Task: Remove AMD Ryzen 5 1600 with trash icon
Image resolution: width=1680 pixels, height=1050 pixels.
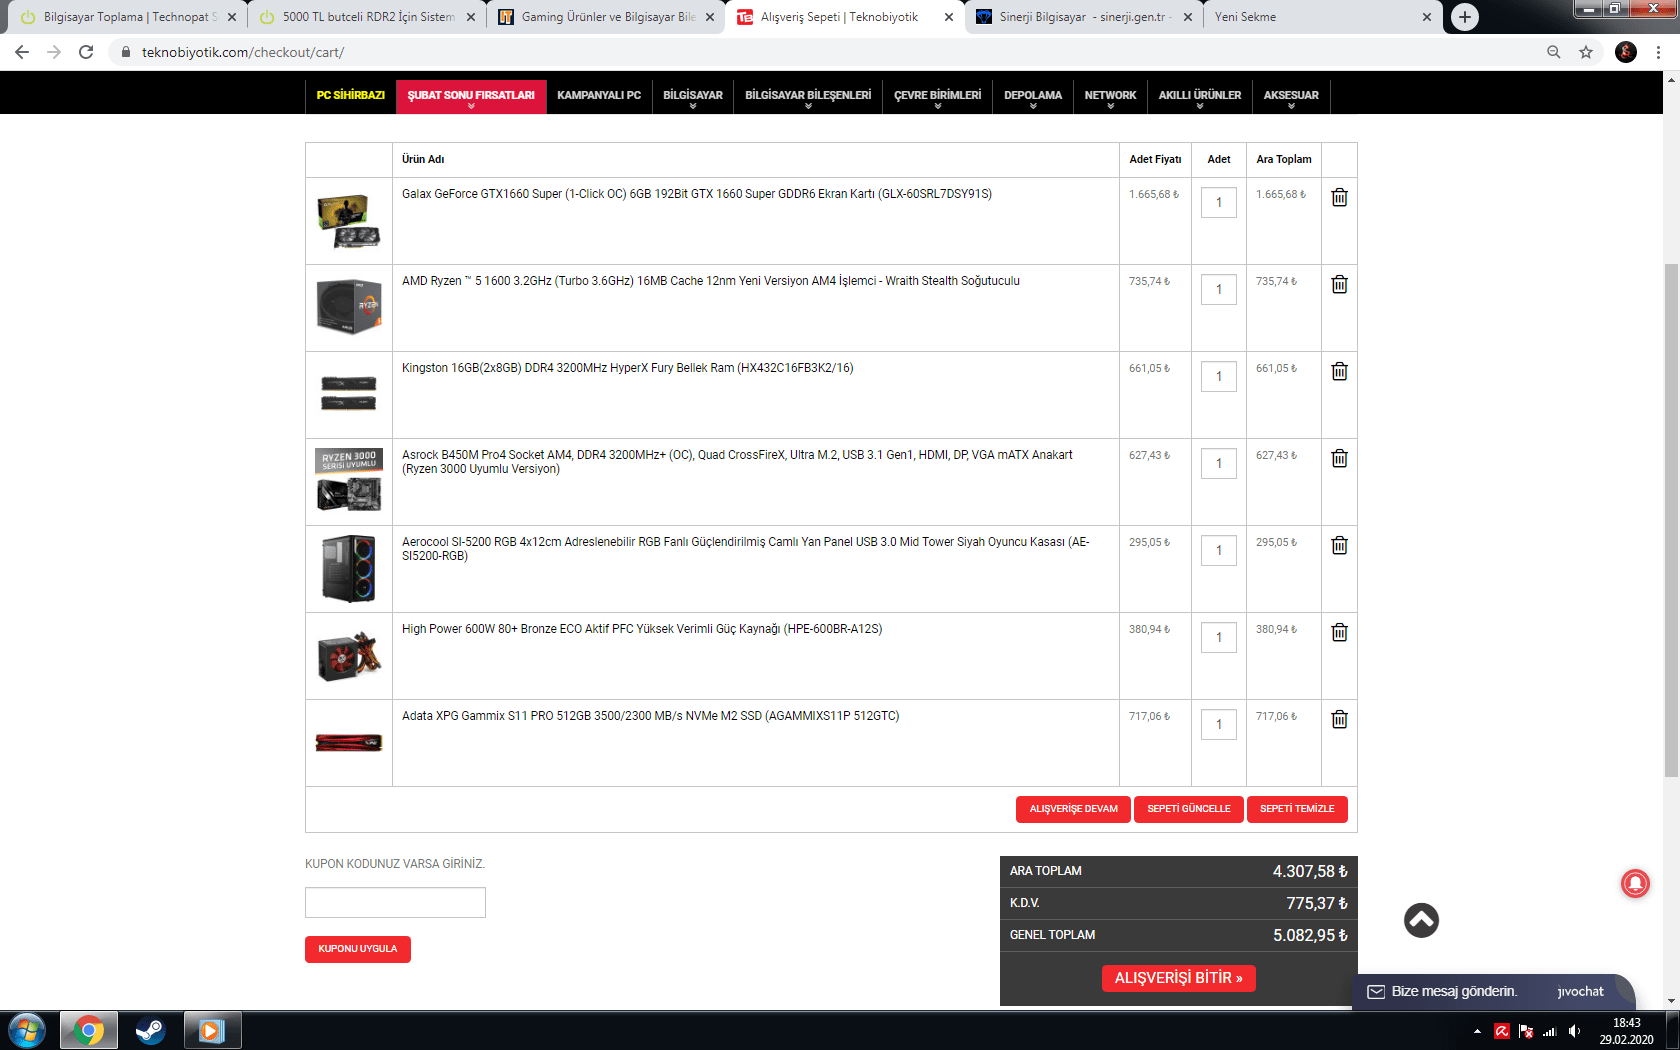Action: pos(1339,285)
